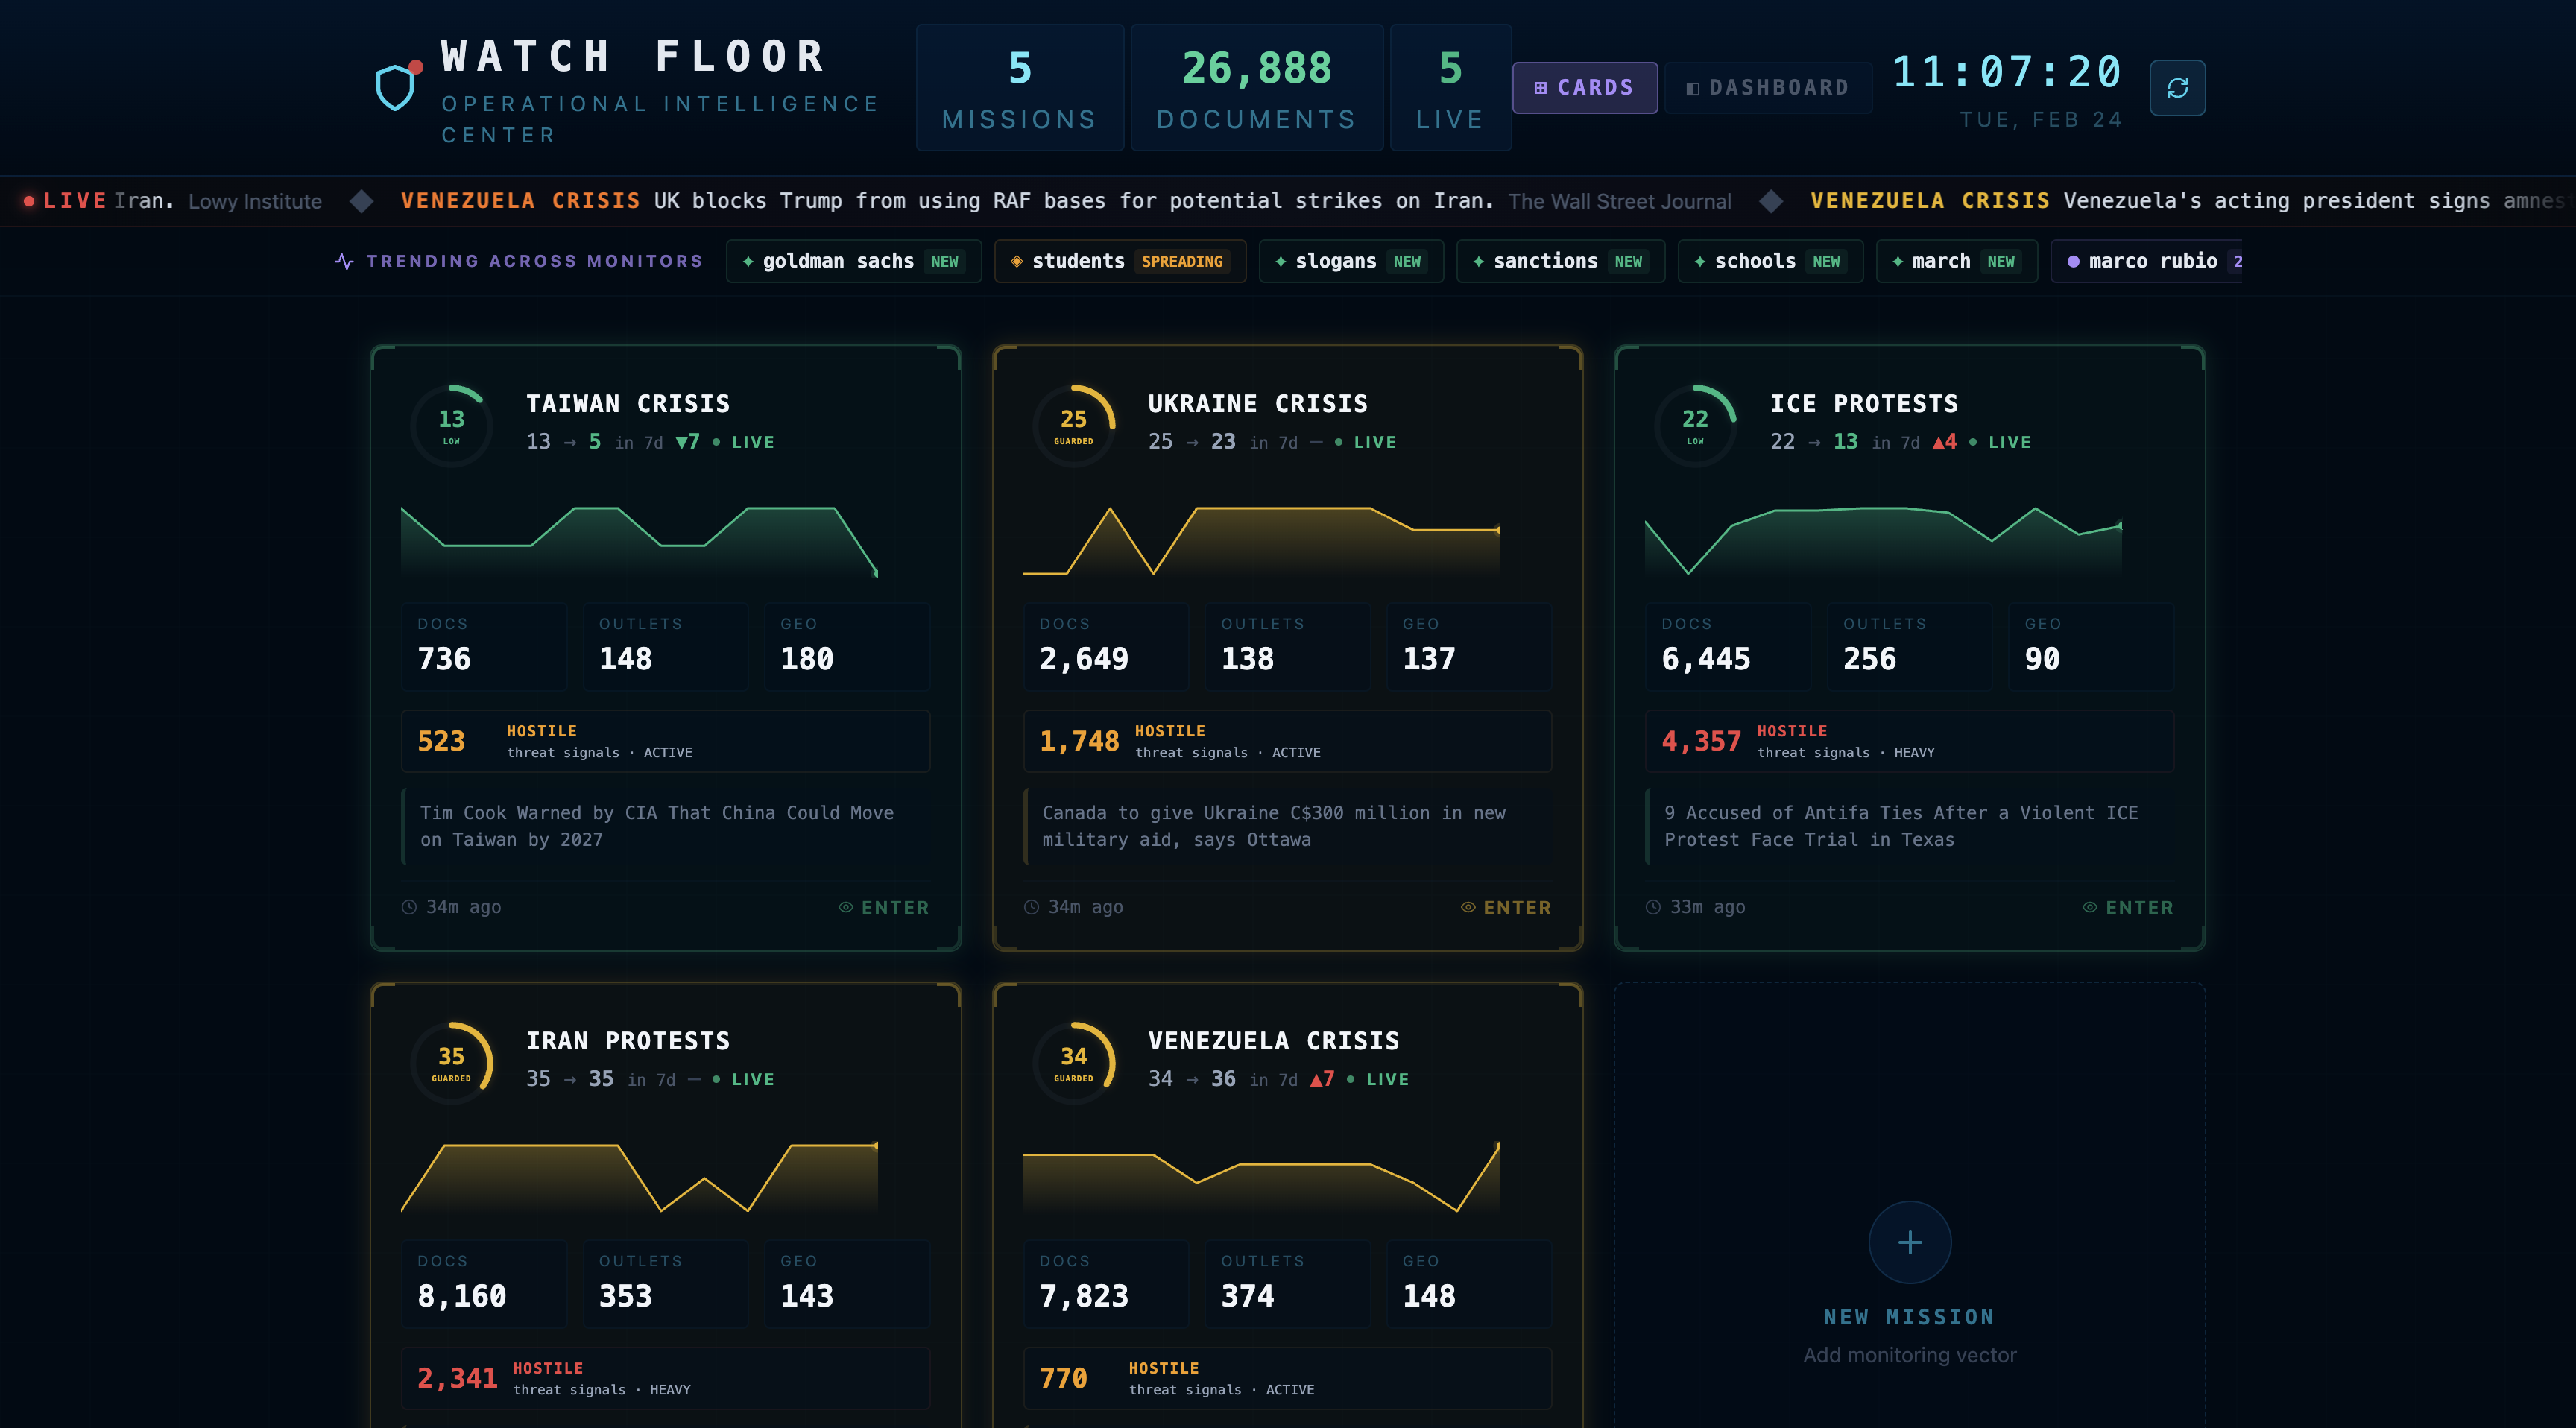Click the ICE Protests risk gauge showing 22

coord(1695,425)
